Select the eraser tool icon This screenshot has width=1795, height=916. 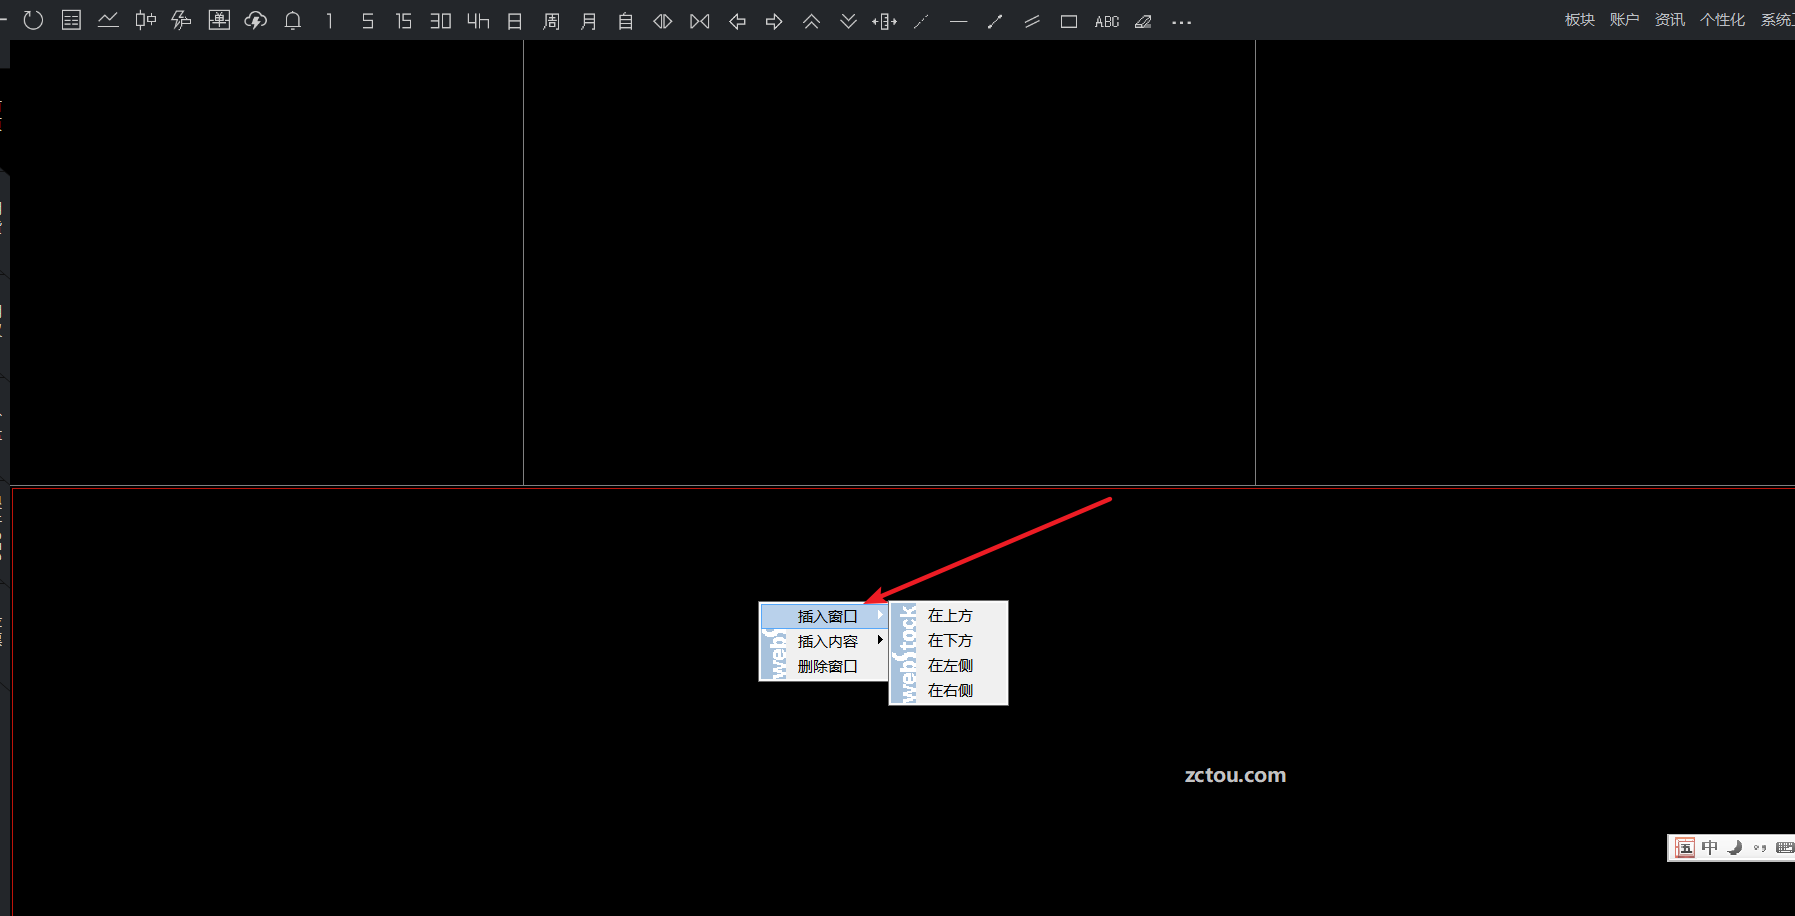[1143, 21]
